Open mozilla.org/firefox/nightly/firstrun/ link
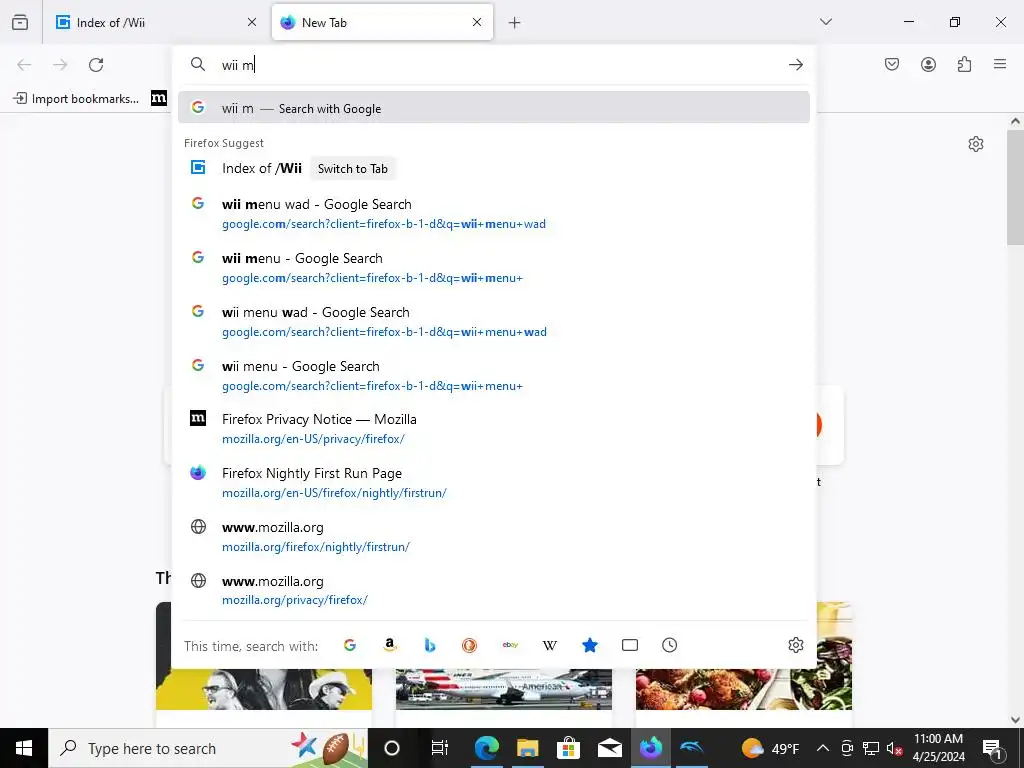The width and height of the screenshot is (1024, 768). [x=316, y=547]
